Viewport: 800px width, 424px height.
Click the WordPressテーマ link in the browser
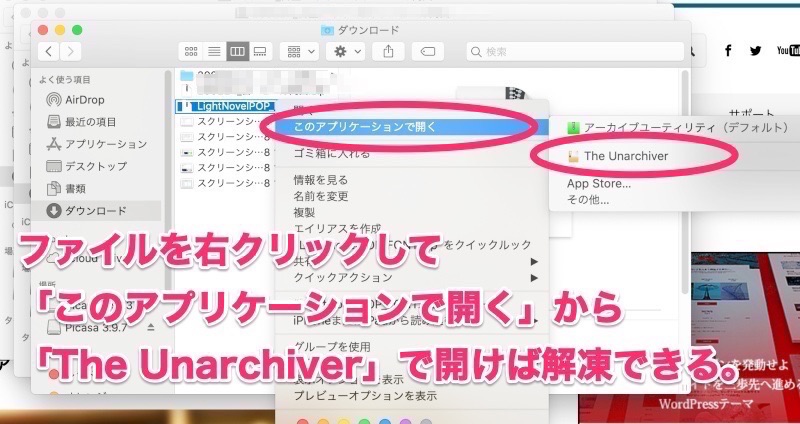click(706, 404)
